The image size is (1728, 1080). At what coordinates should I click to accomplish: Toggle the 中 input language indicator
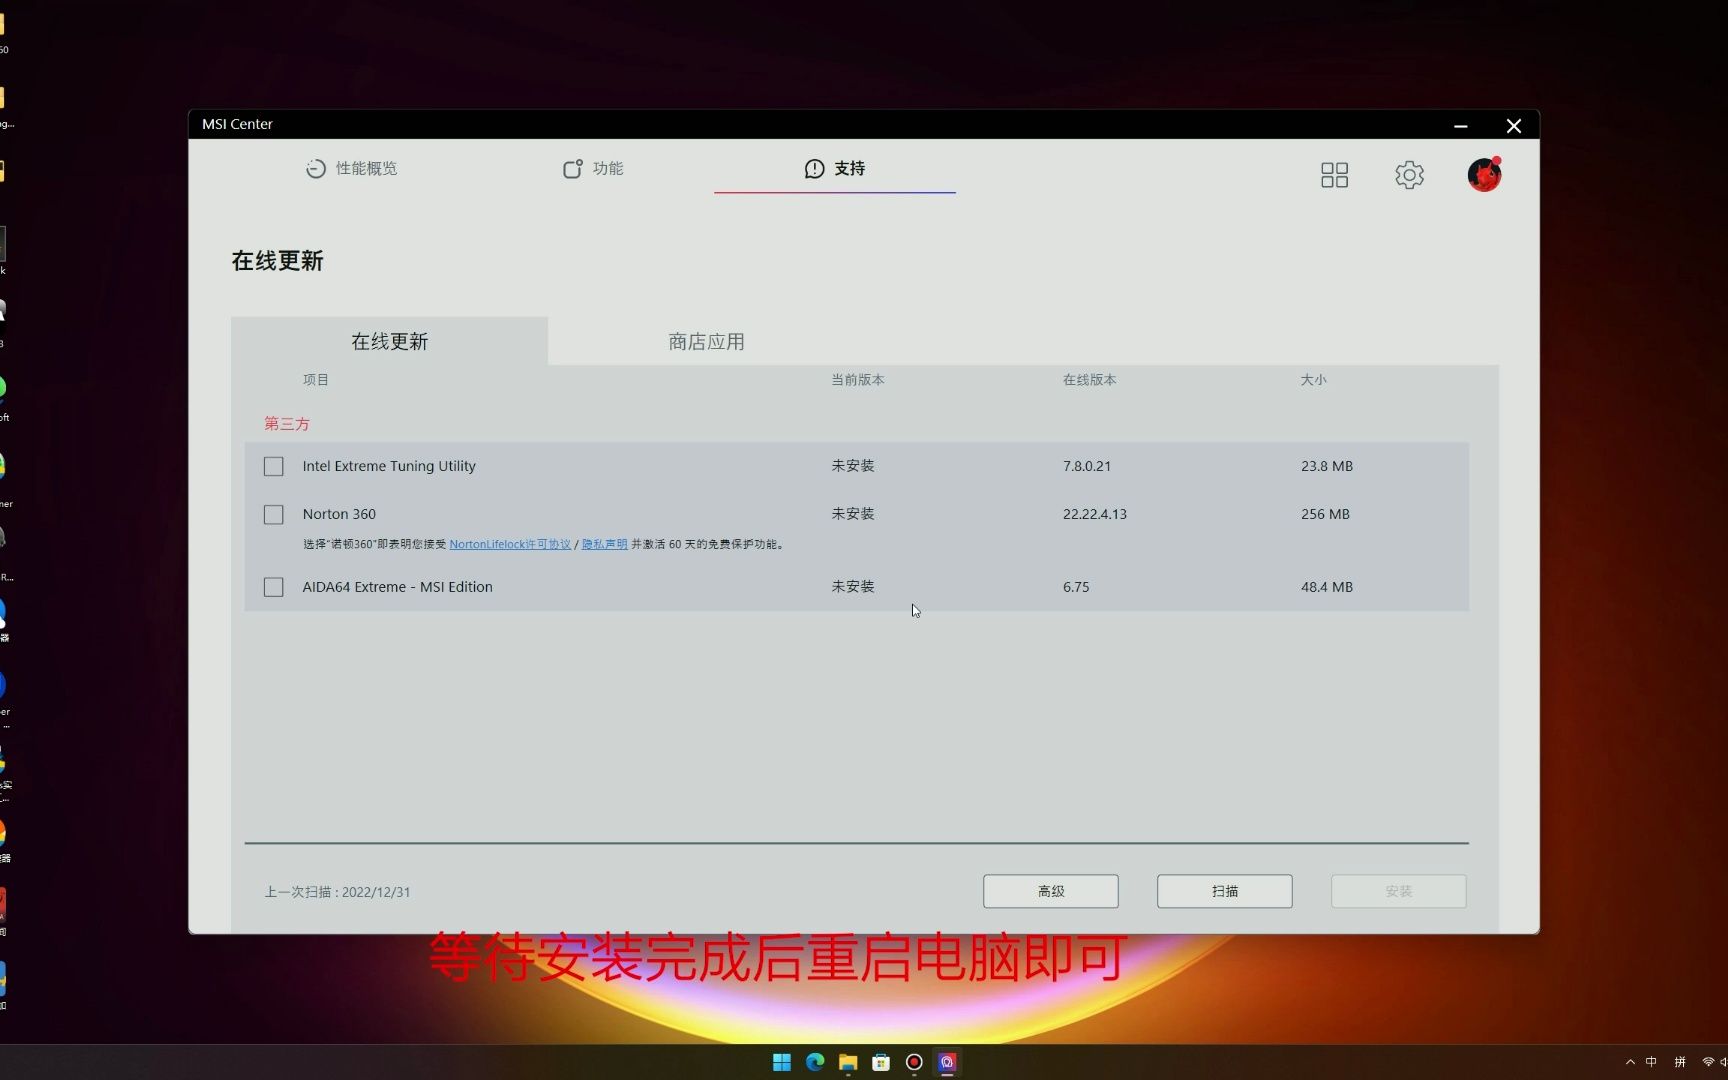pos(1651,1062)
